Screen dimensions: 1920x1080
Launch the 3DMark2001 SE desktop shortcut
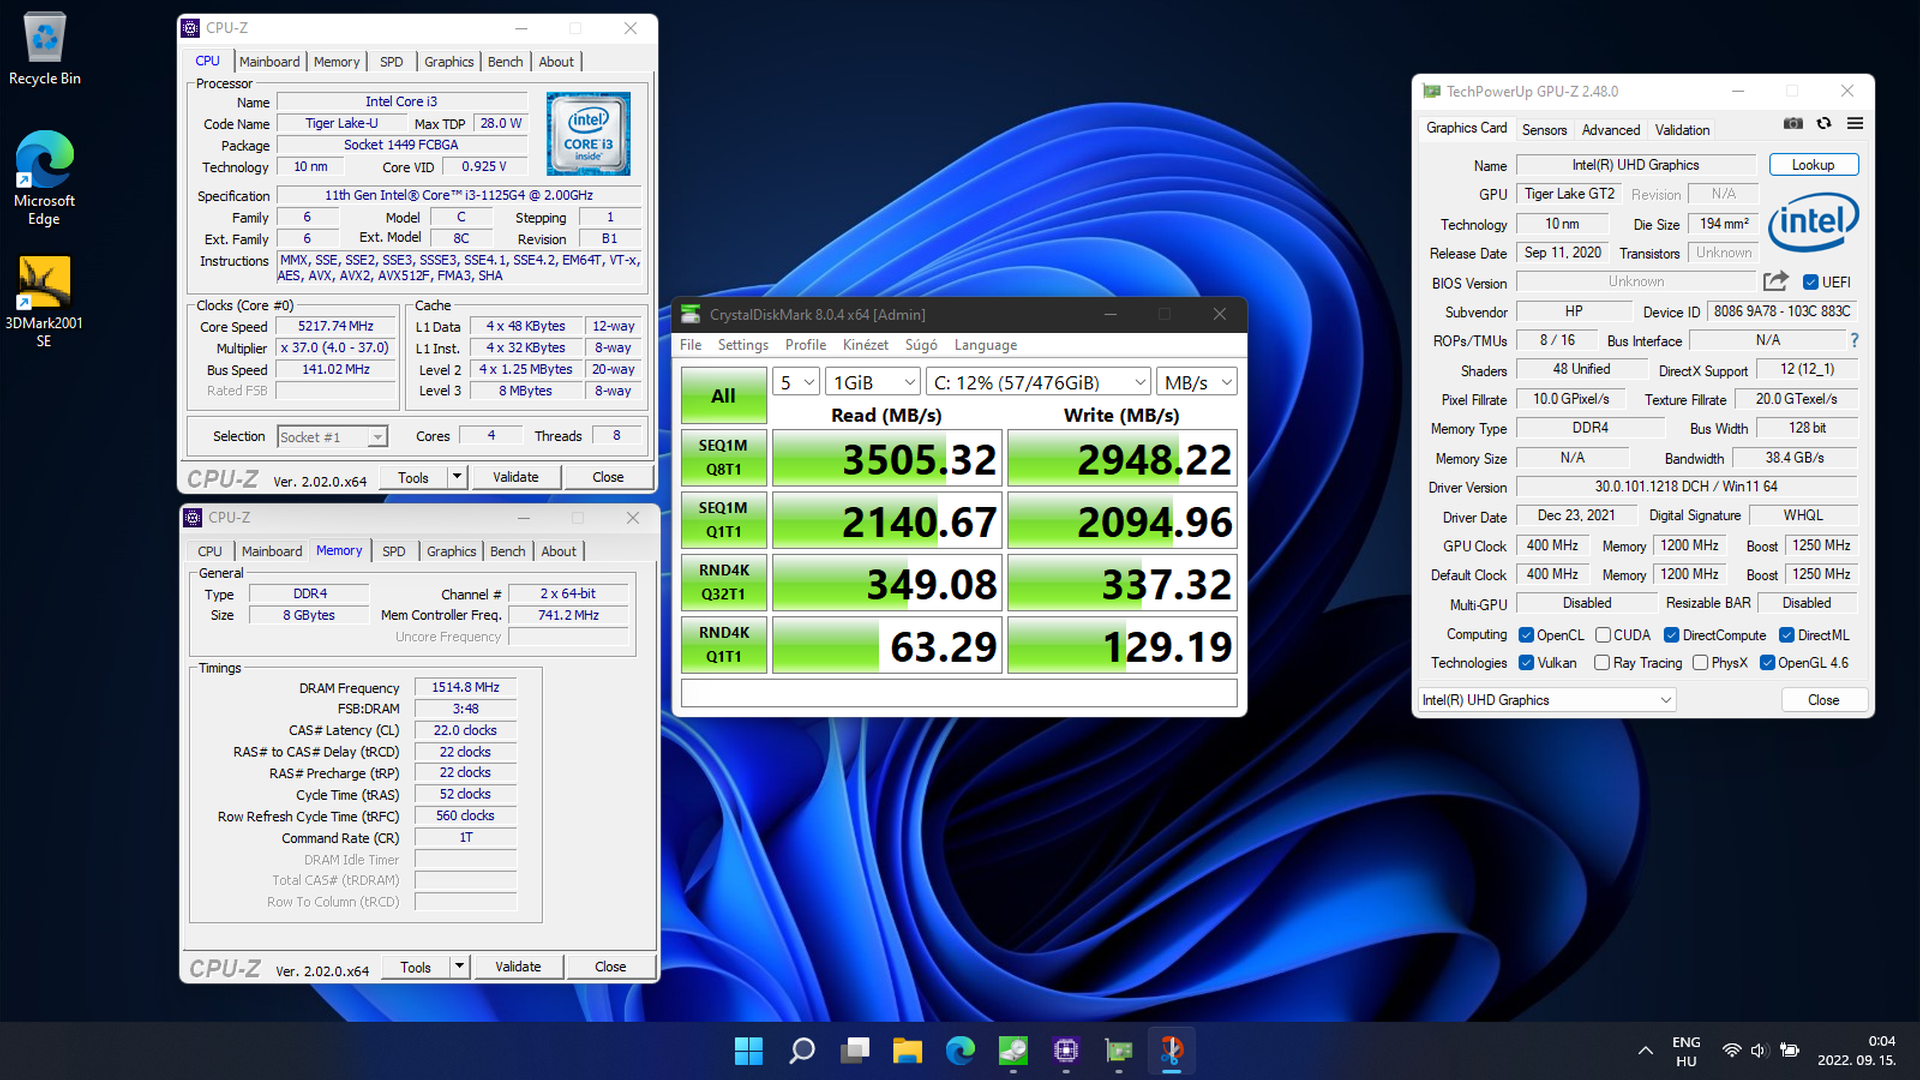(x=44, y=301)
